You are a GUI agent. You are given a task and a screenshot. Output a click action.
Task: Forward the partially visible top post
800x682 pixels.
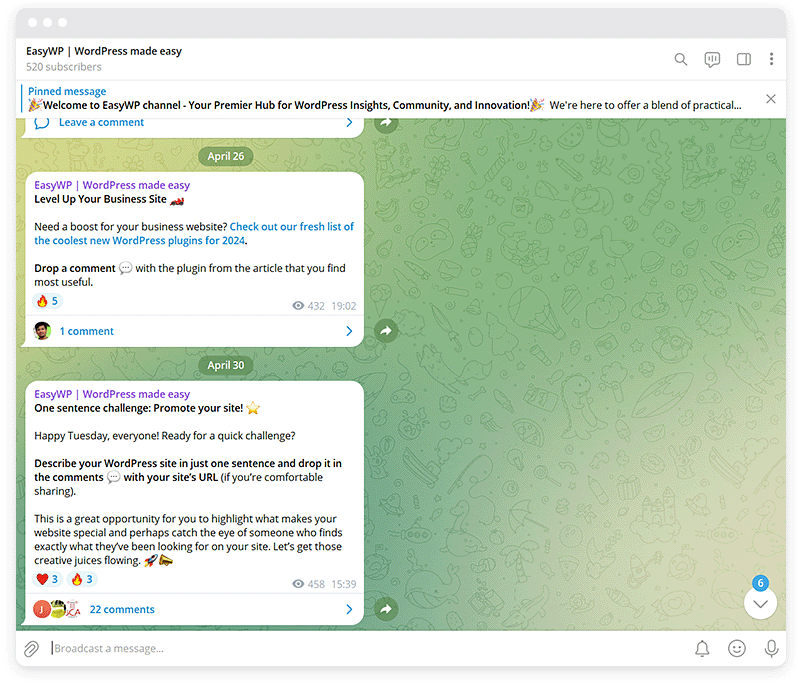coord(386,123)
